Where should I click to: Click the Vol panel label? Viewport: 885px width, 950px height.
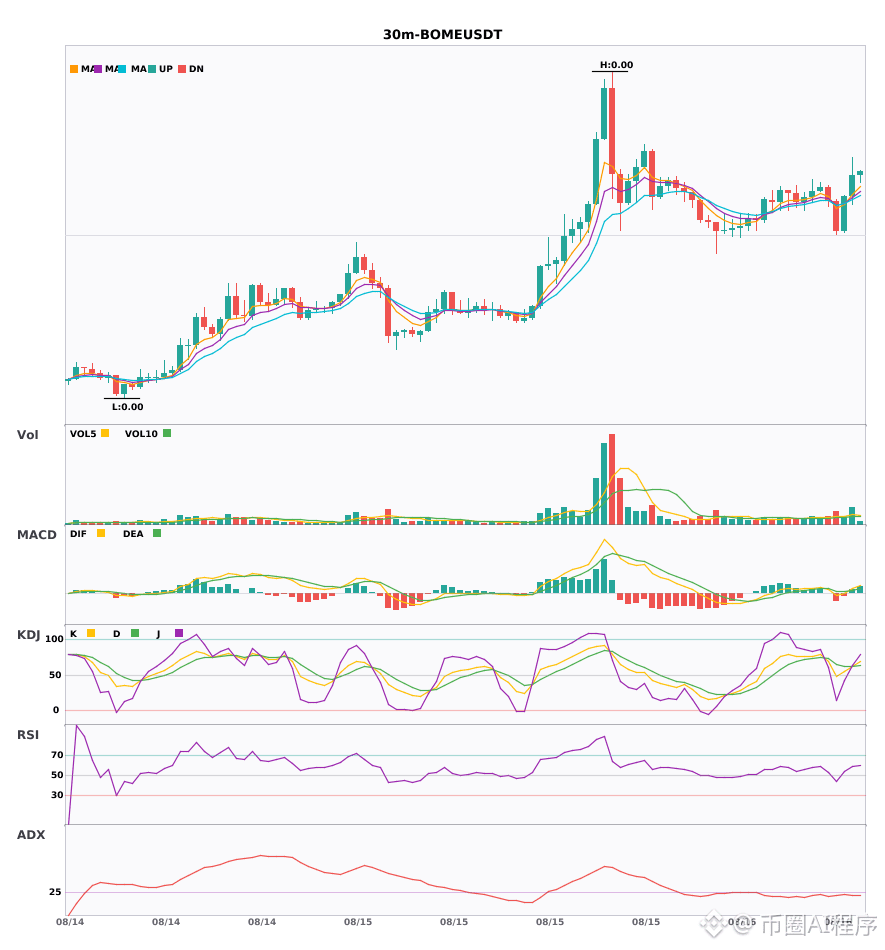click(x=27, y=435)
